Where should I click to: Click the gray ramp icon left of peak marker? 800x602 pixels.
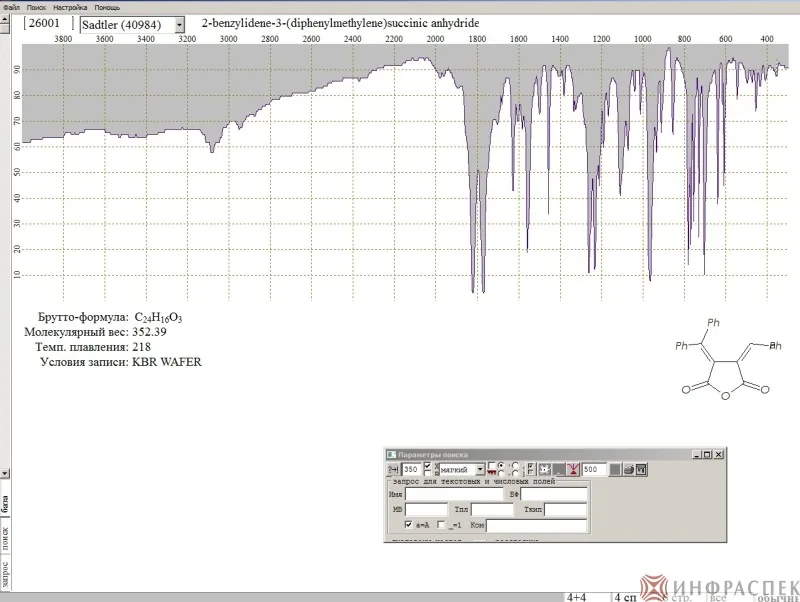(x=559, y=469)
